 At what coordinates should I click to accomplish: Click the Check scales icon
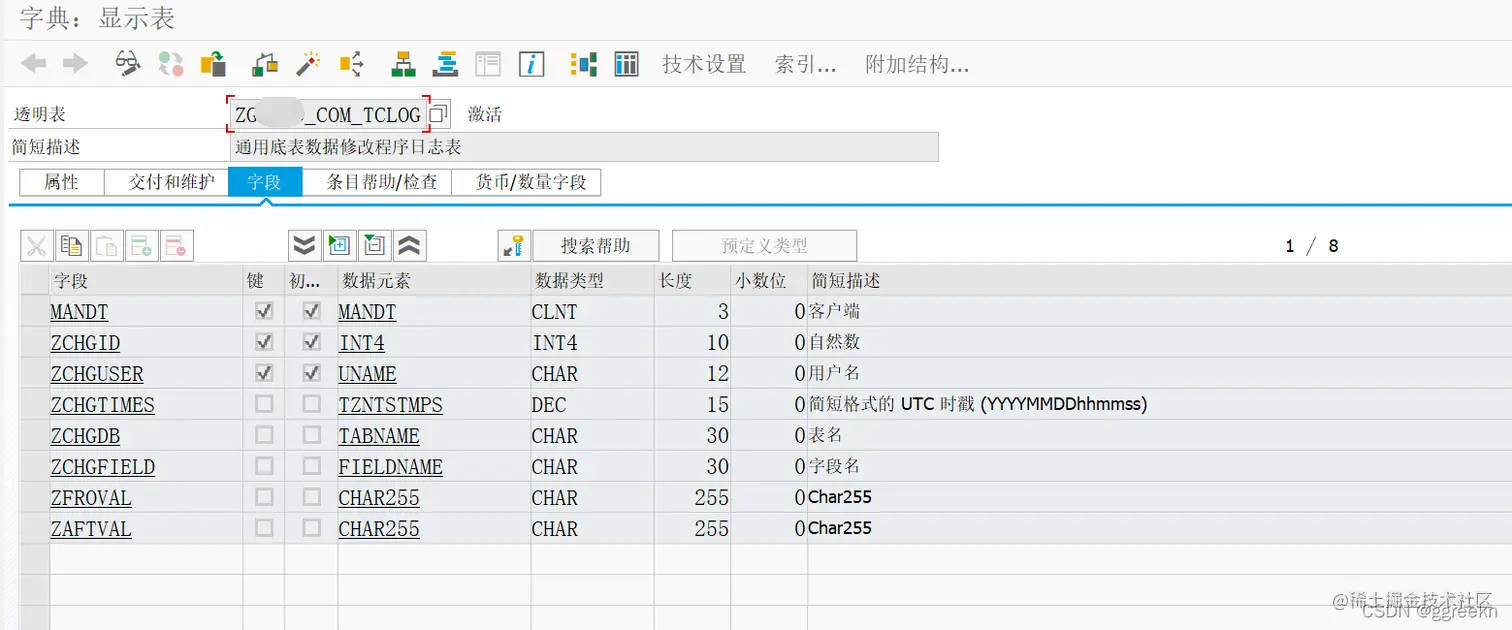point(265,64)
